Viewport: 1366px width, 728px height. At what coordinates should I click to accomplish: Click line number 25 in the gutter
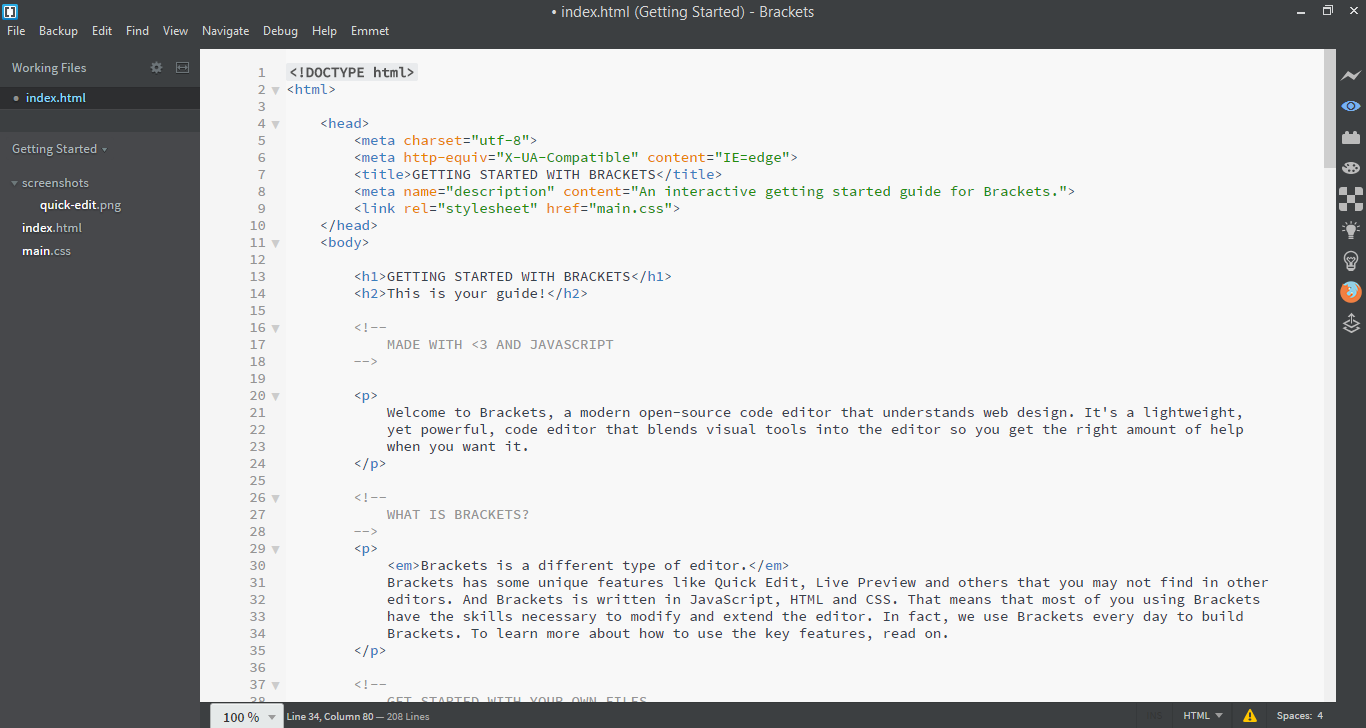257,481
